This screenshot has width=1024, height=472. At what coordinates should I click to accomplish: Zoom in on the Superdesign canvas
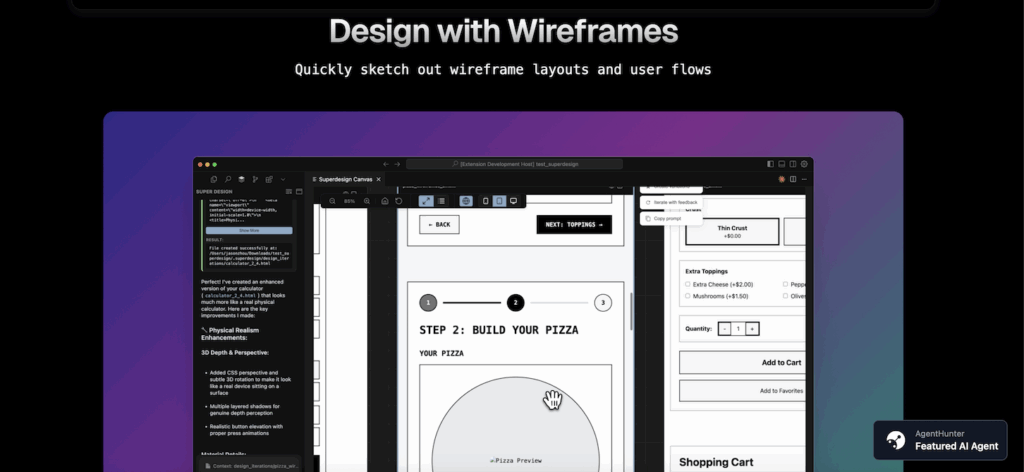[x=367, y=201]
